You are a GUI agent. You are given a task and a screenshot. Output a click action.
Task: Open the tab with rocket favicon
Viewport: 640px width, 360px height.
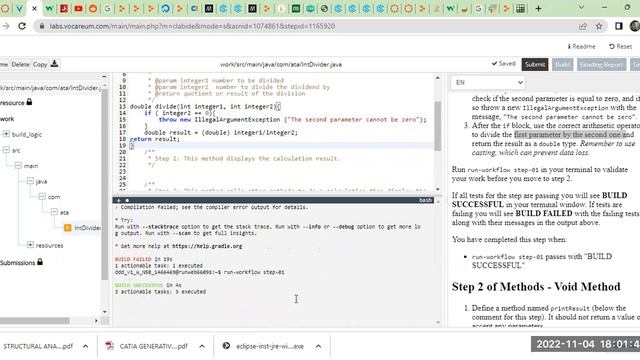(493, 8)
